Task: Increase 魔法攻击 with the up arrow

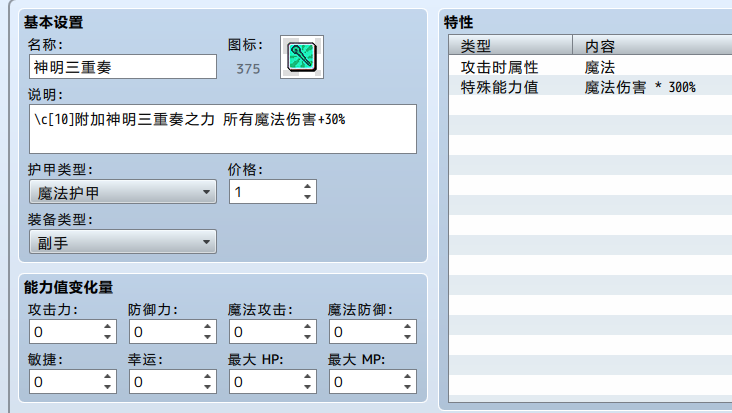Action: tap(307, 326)
